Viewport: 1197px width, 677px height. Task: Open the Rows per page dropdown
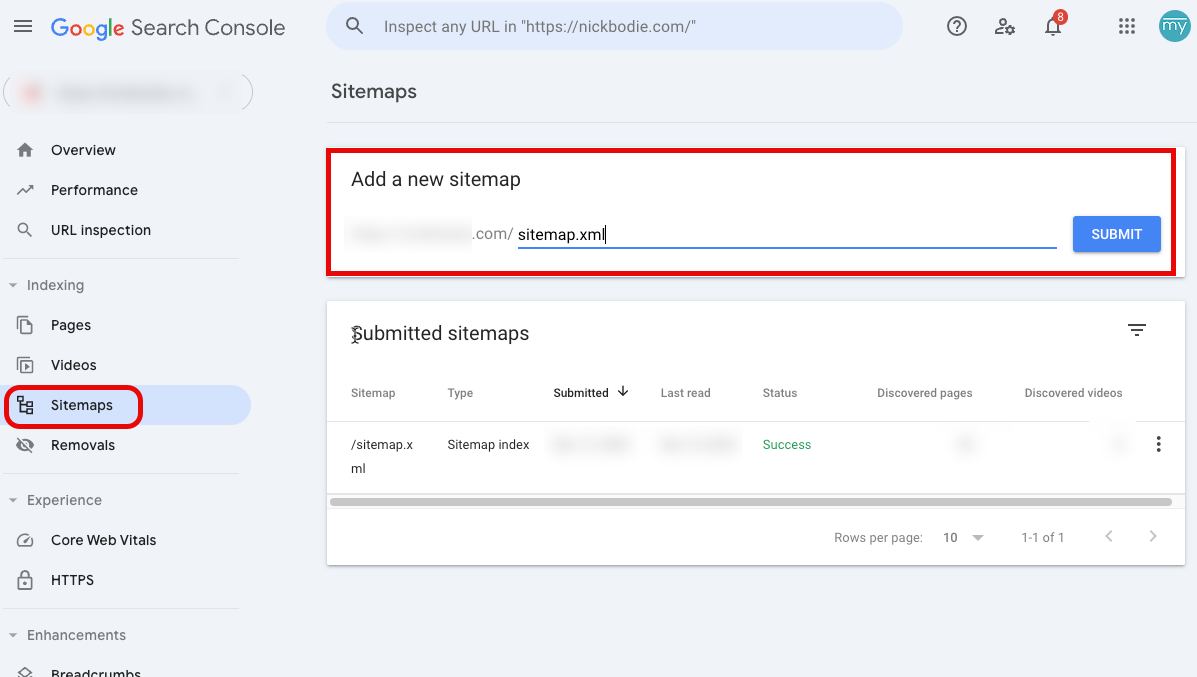tap(963, 537)
